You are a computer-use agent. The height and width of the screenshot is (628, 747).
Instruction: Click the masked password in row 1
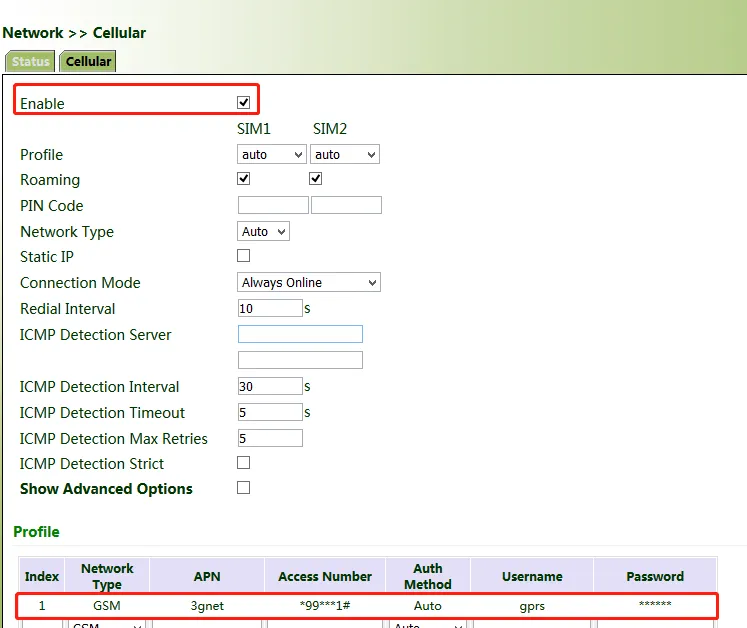(655, 604)
